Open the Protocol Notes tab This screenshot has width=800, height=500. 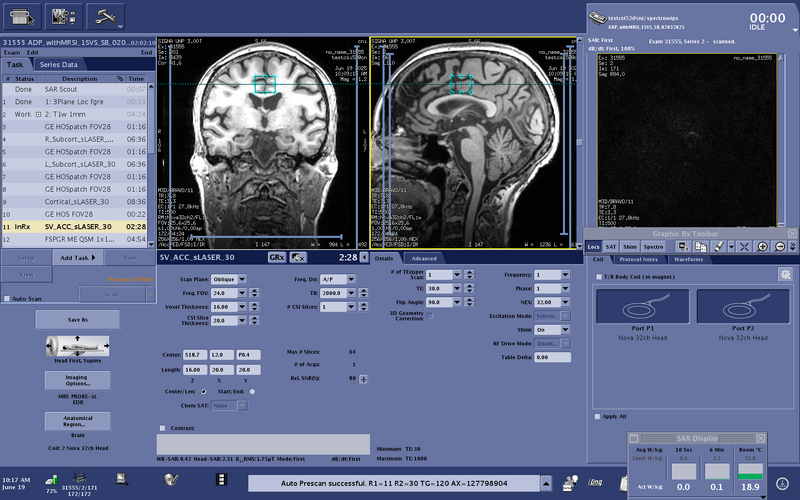(638, 259)
